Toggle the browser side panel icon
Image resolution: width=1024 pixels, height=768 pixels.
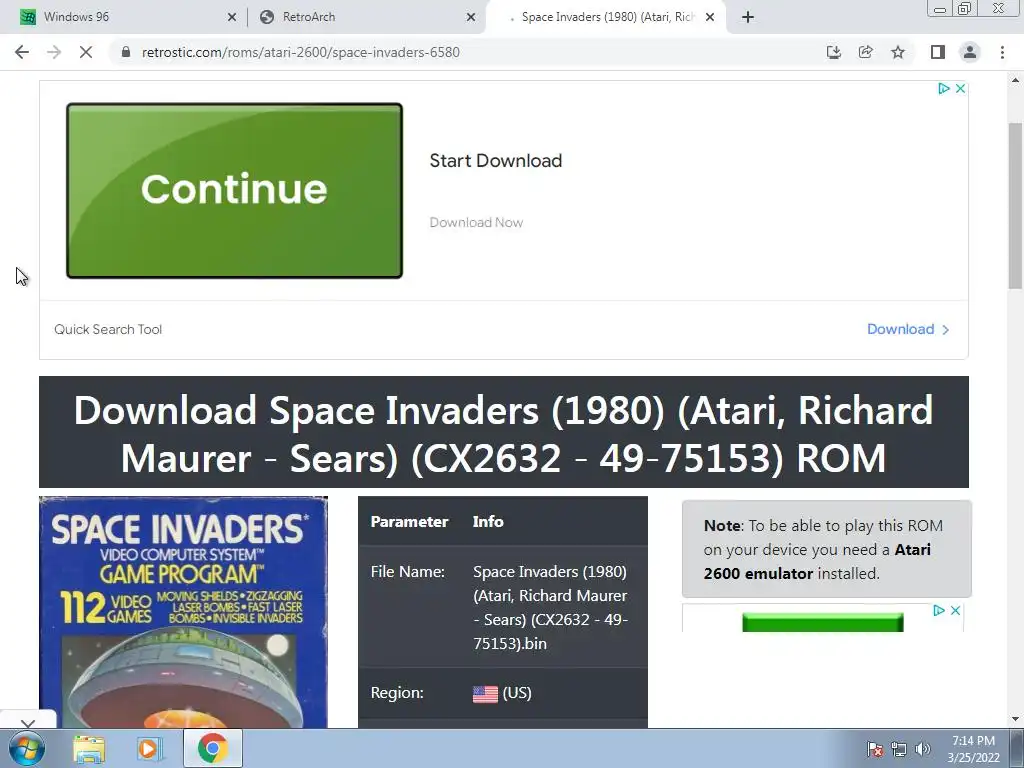point(938,52)
